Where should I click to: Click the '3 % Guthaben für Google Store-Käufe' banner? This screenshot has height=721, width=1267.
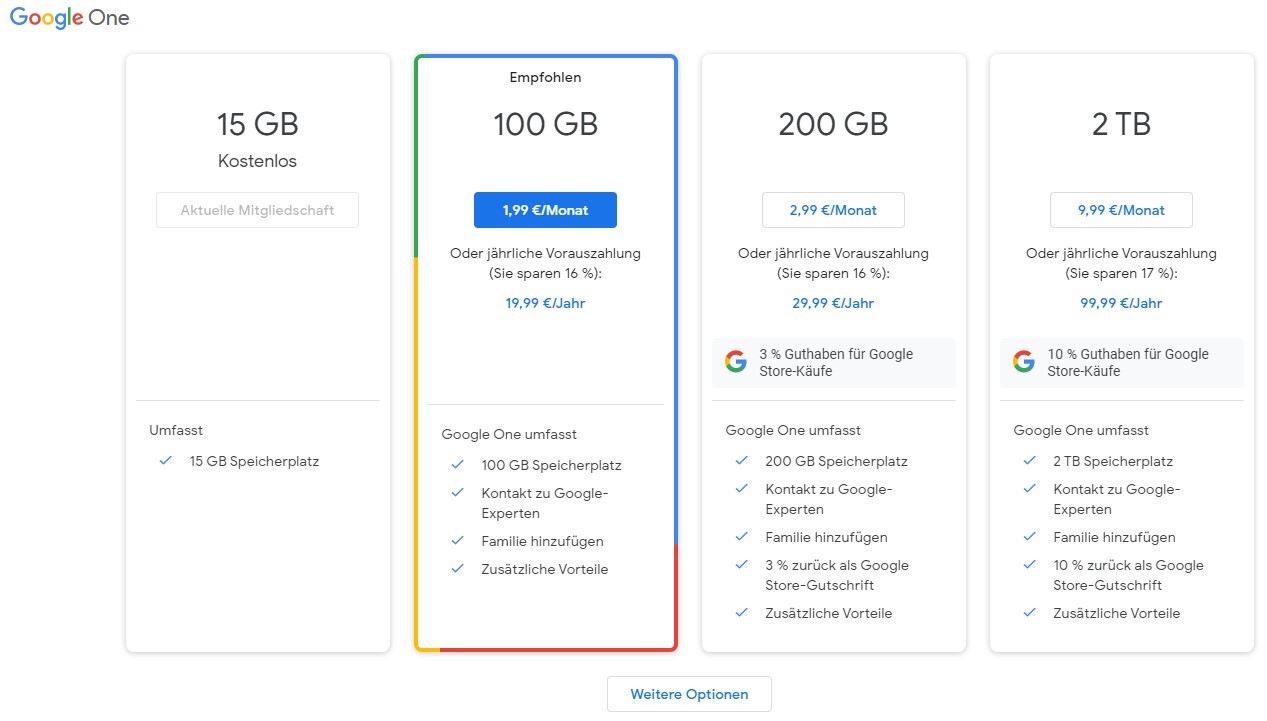pos(834,362)
